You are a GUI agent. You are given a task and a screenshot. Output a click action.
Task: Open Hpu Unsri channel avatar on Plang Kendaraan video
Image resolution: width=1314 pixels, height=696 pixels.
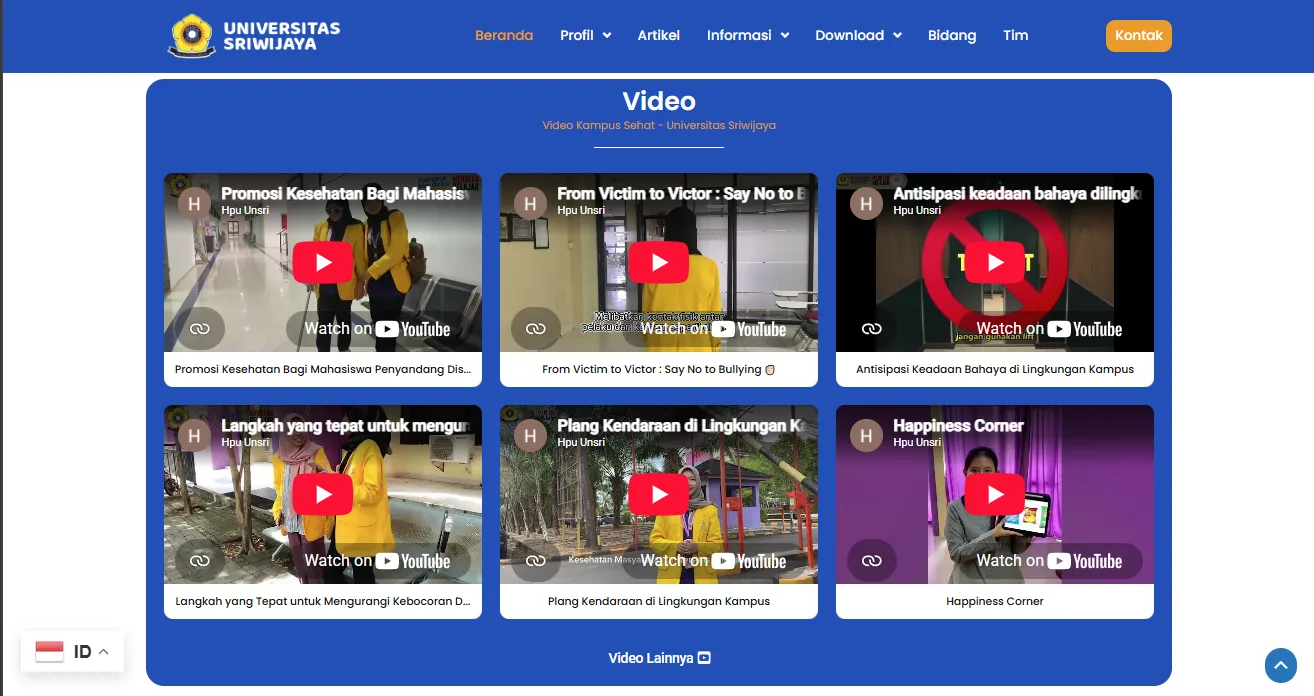(x=530, y=435)
